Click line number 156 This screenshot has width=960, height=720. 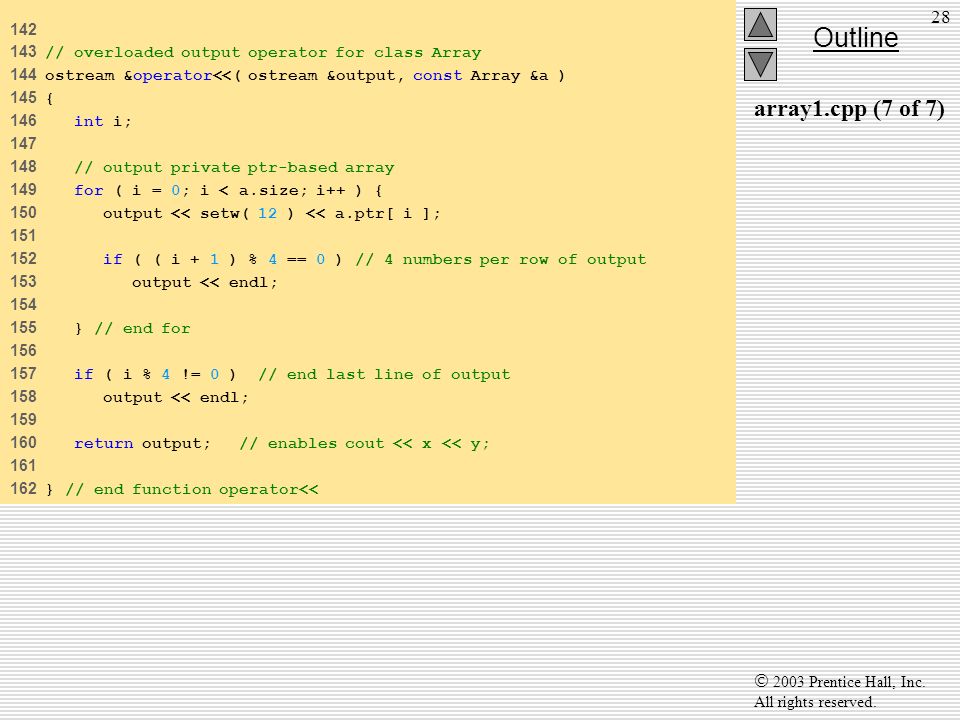click(23, 351)
